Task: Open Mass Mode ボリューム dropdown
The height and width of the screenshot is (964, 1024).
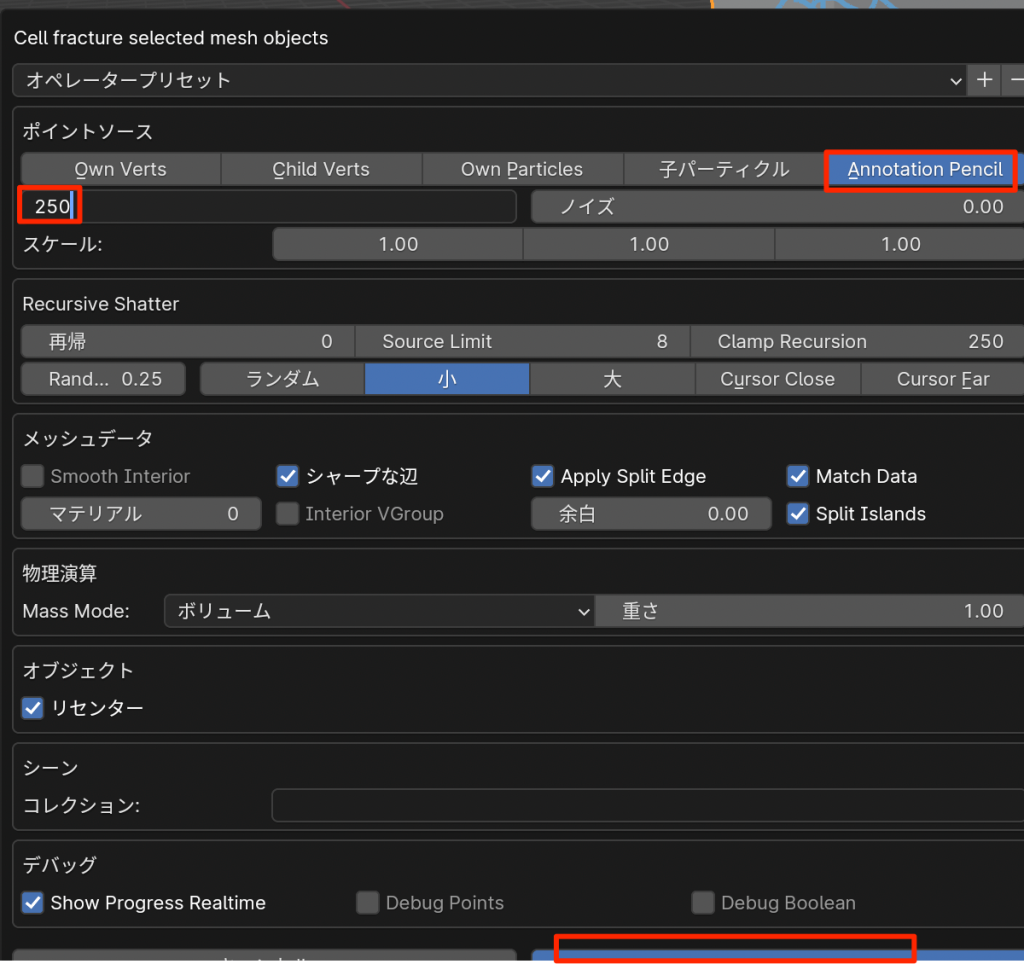Action: [x=379, y=611]
